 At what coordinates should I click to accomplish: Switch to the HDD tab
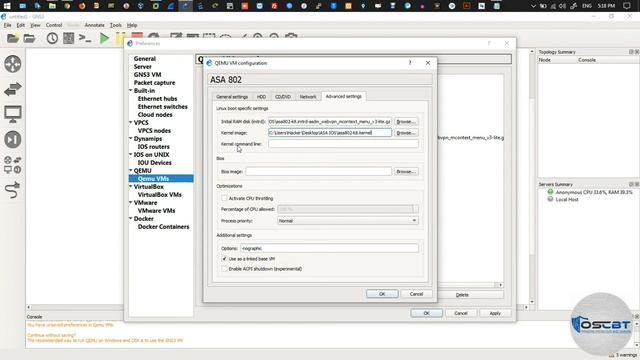pyautogui.click(x=261, y=97)
